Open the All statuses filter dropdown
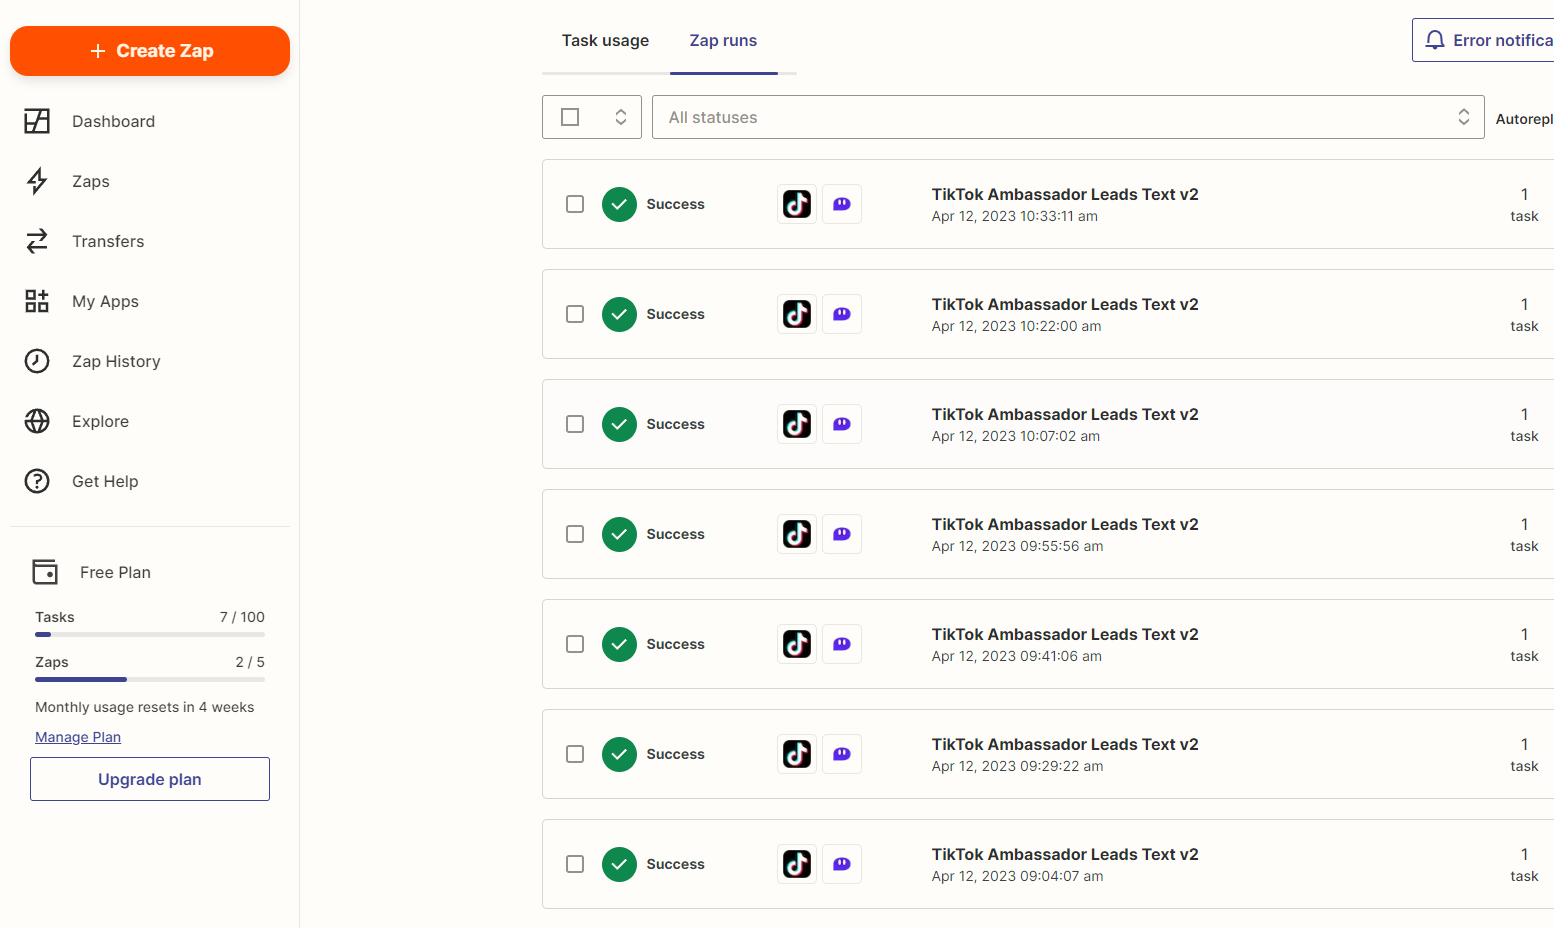This screenshot has width=1554, height=928. [1068, 117]
